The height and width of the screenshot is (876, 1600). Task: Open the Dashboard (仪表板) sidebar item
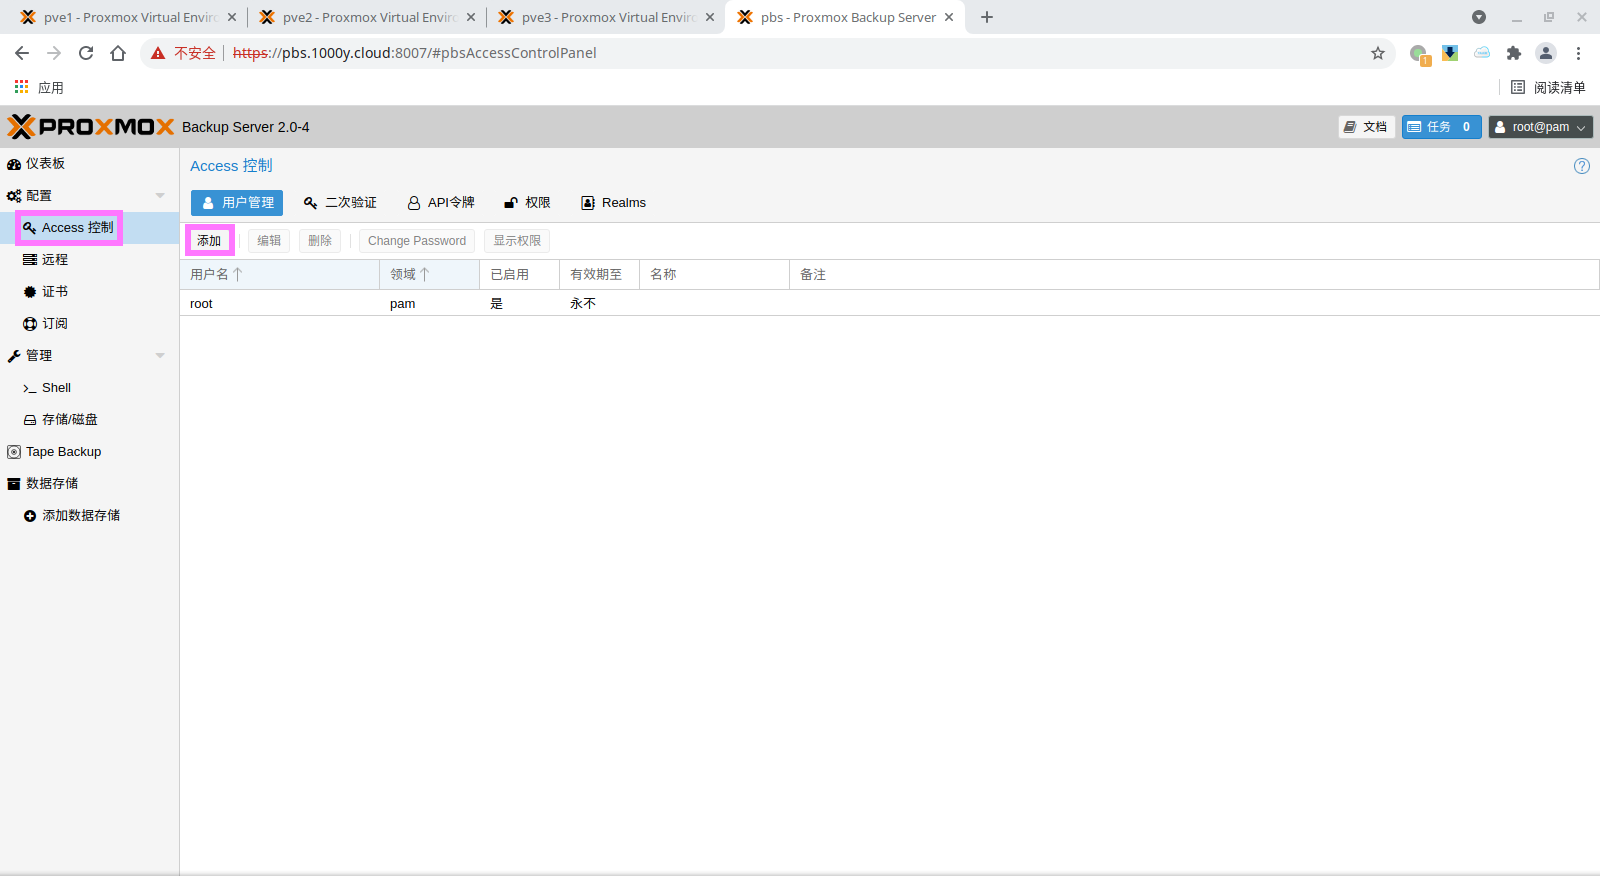45,164
